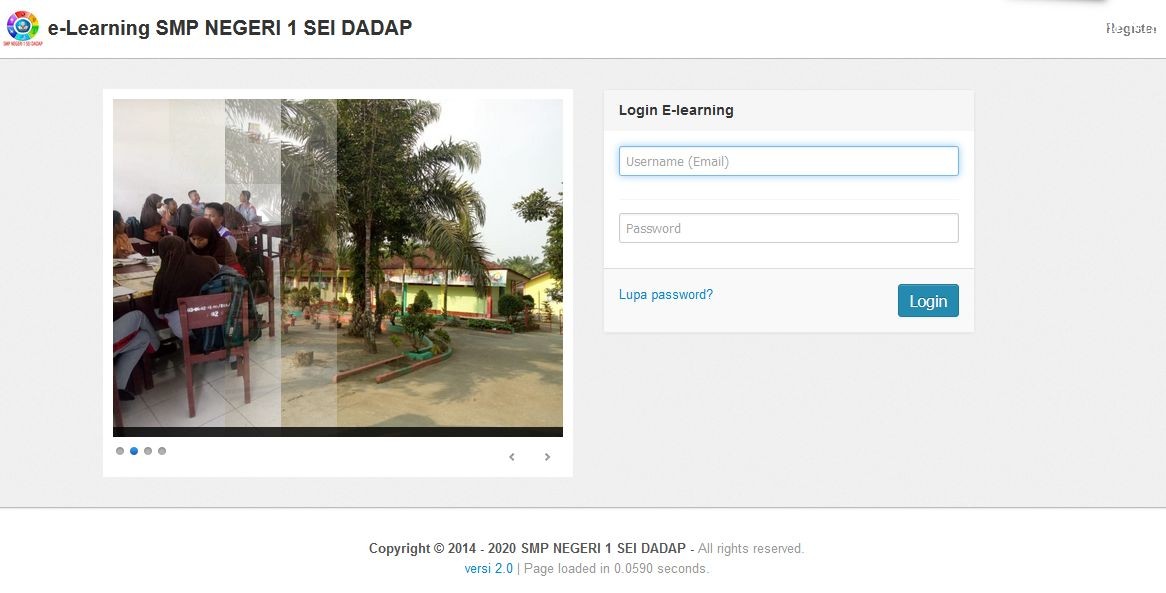Click the All rights reserved footer text
This screenshot has height=593, width=1166.
(751, 548)
